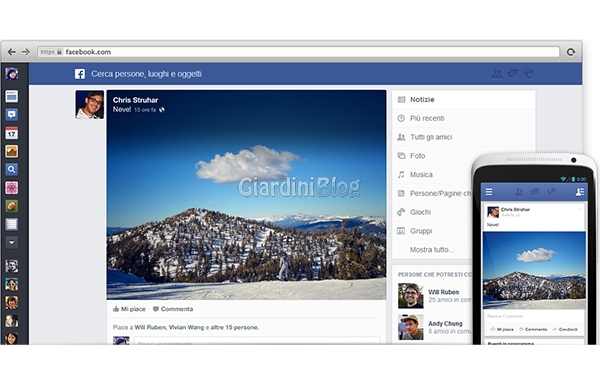
Task: Tap messages icon on phone header
Action: click(x=535, y=192)
